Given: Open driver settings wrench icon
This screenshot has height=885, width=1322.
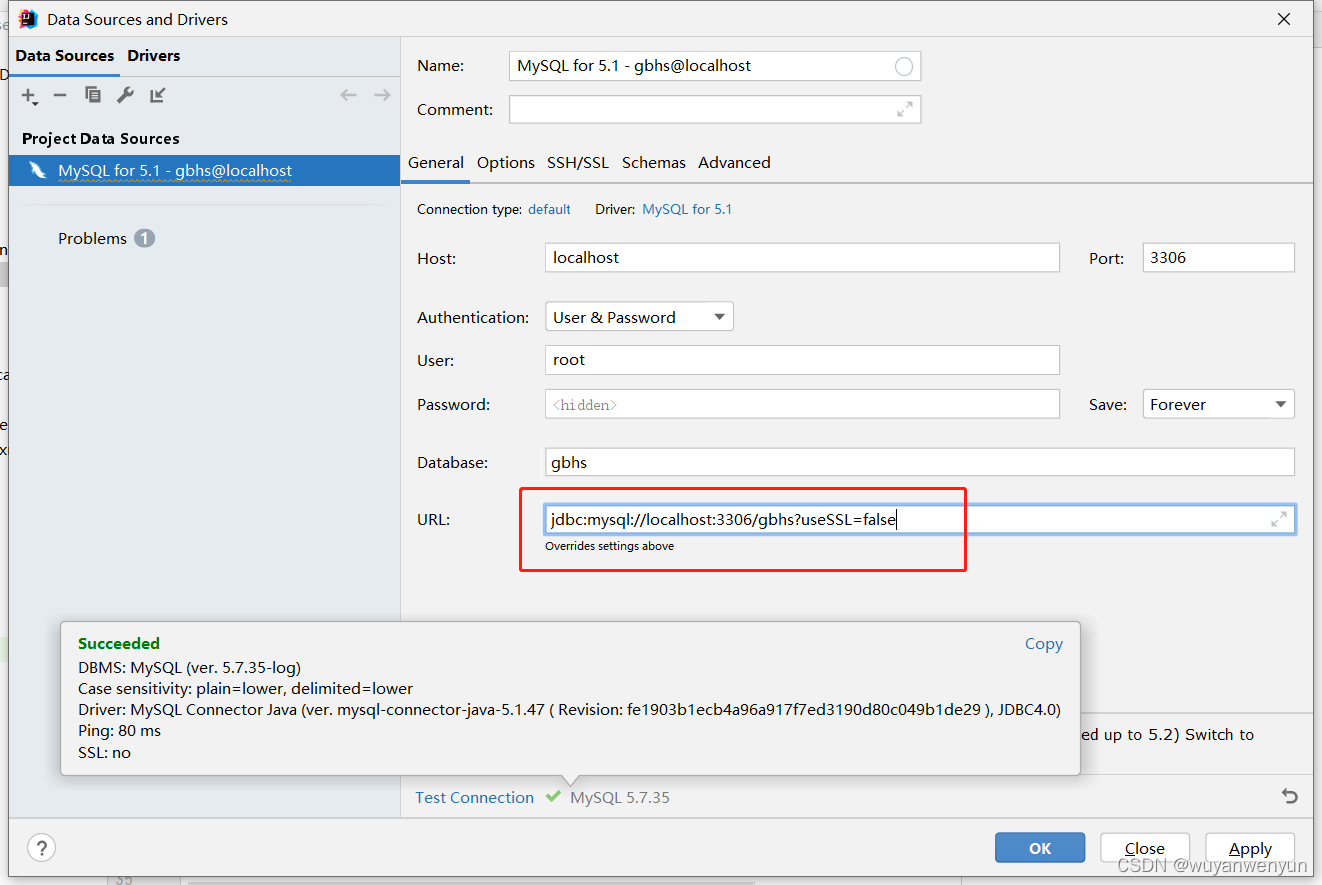Looking at the screenshot, I should coord(125,95).
